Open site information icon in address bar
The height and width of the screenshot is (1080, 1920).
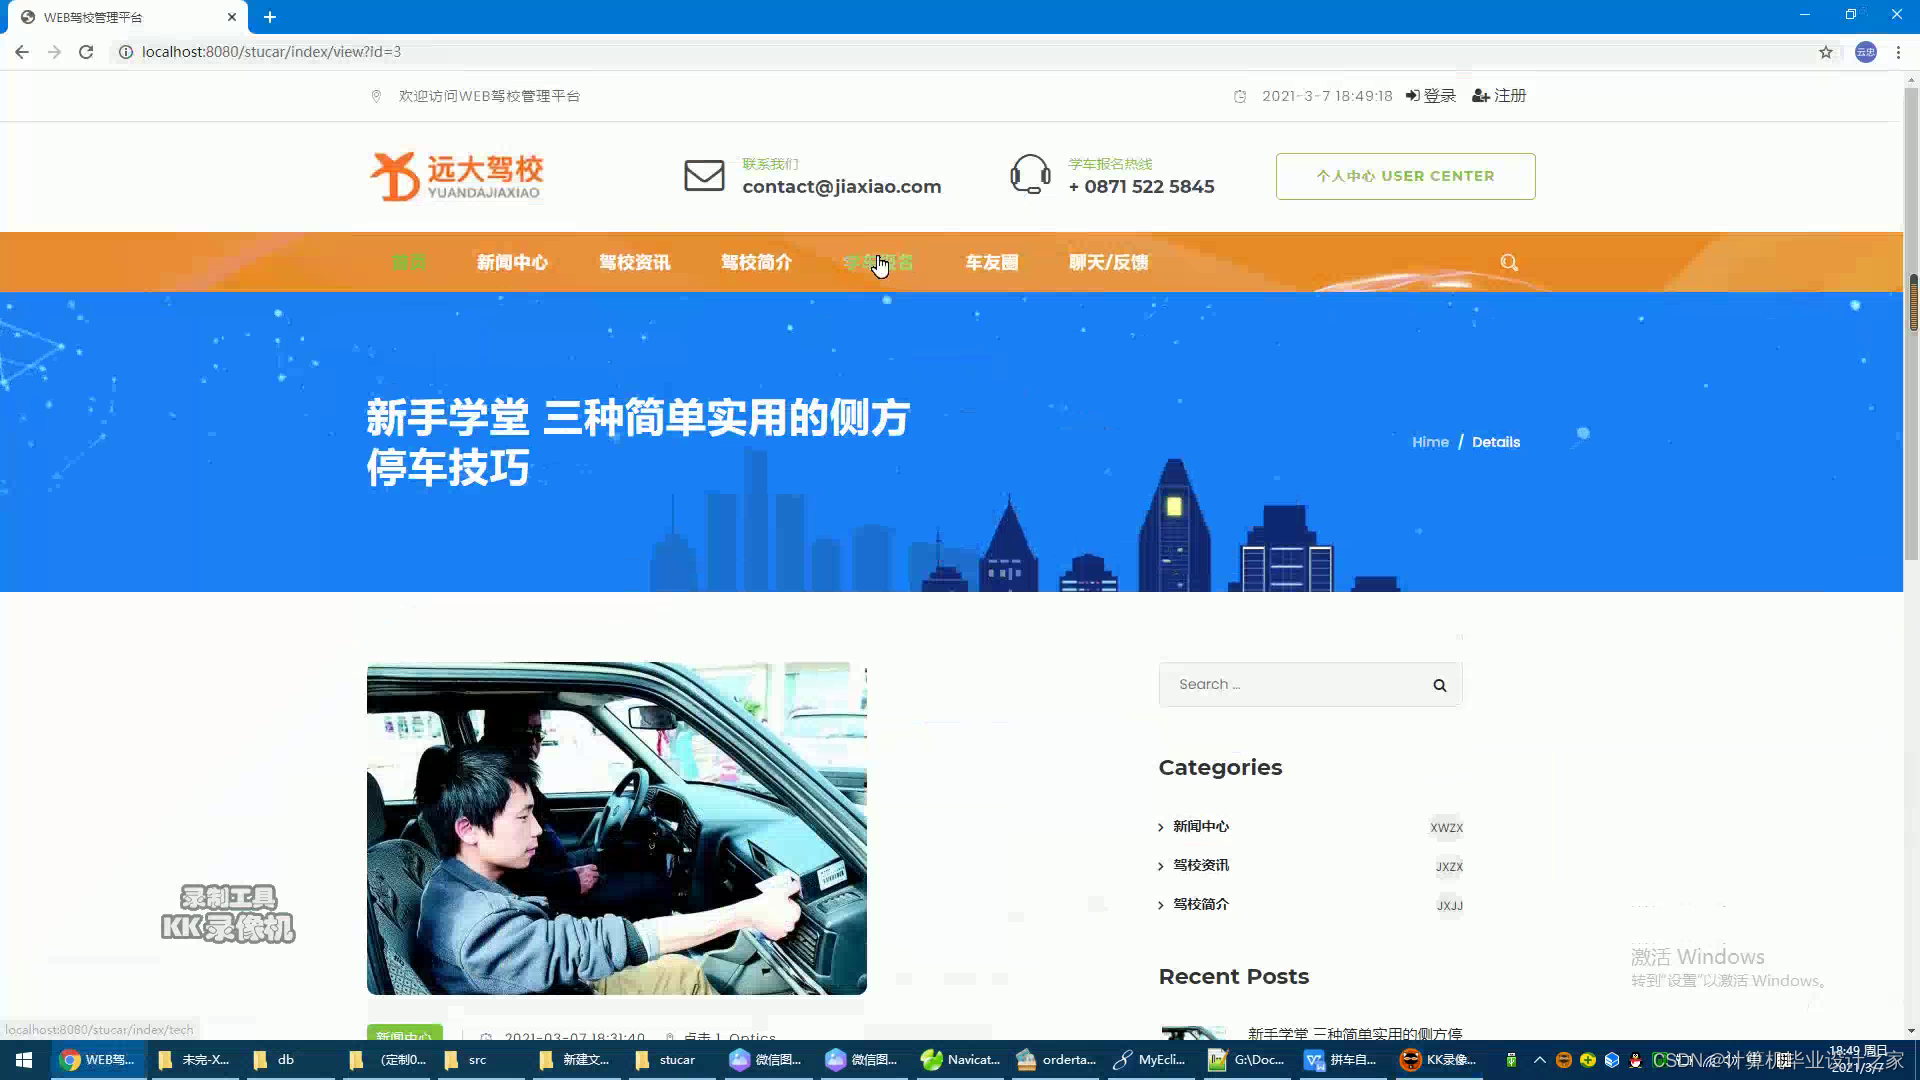point(126,52)
